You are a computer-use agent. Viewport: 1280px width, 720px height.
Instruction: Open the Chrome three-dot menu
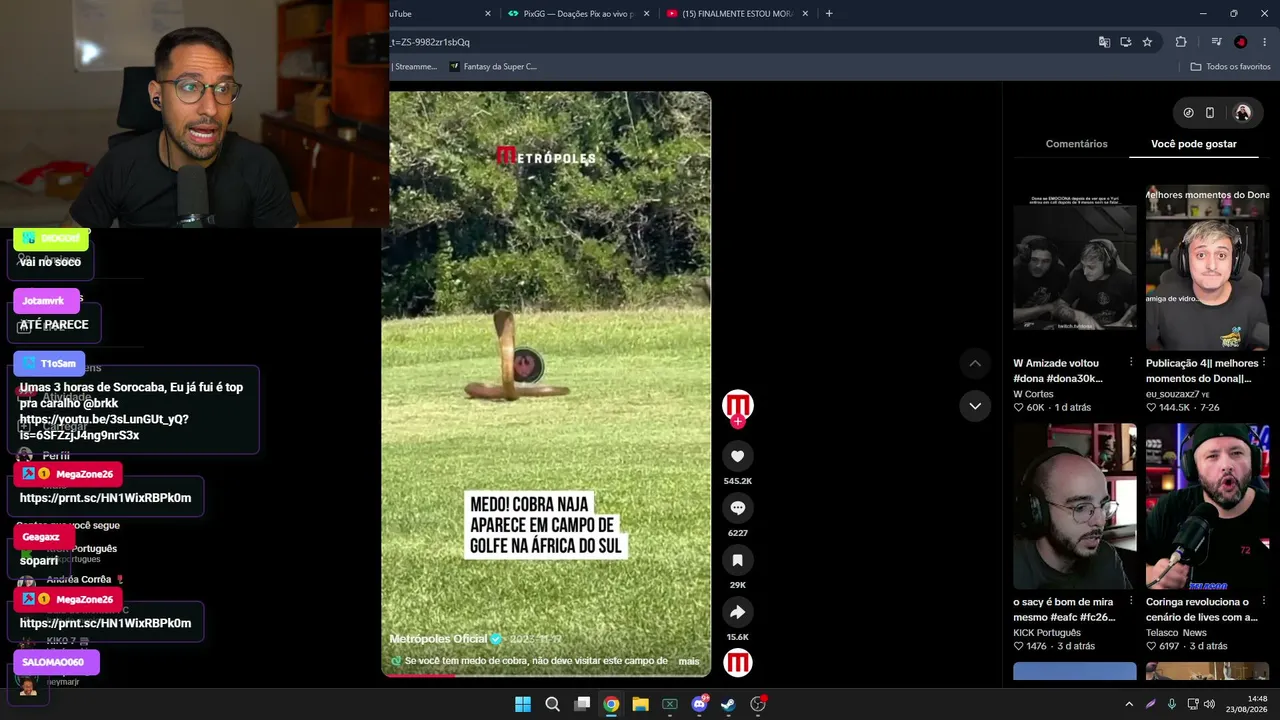1265,42
